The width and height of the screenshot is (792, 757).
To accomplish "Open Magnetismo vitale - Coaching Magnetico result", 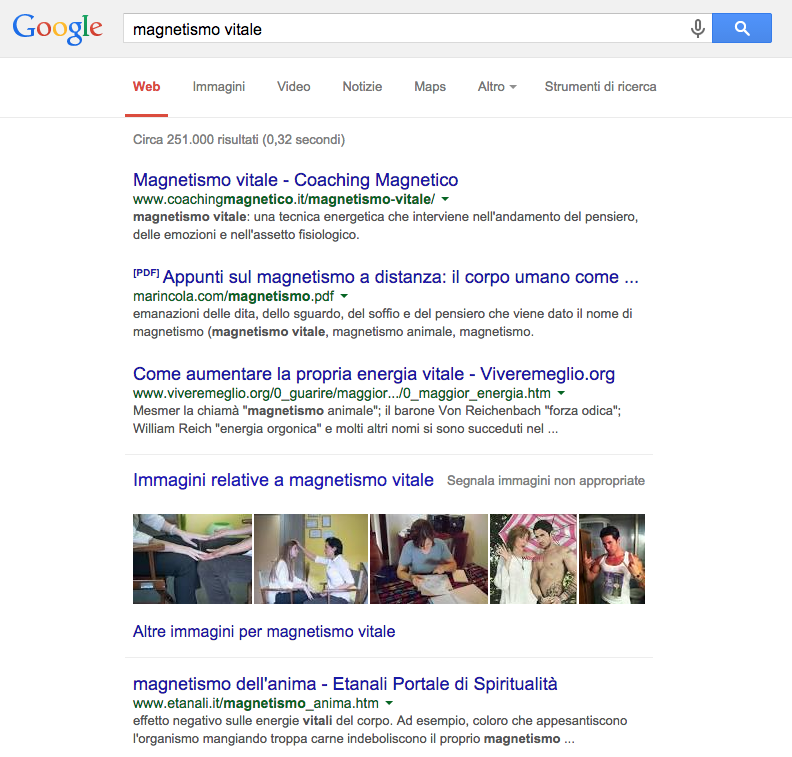I will tap(295, 180).
